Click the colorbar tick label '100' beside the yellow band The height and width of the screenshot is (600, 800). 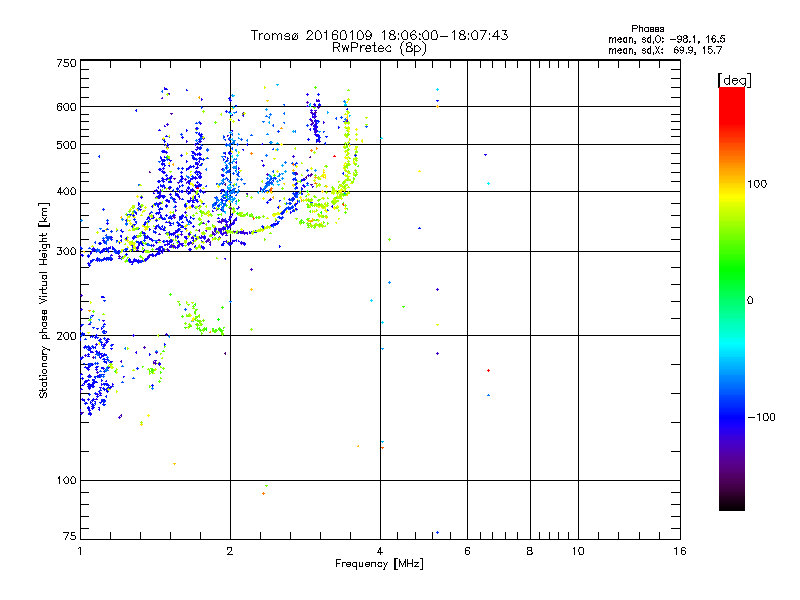[x=757, y=184]
